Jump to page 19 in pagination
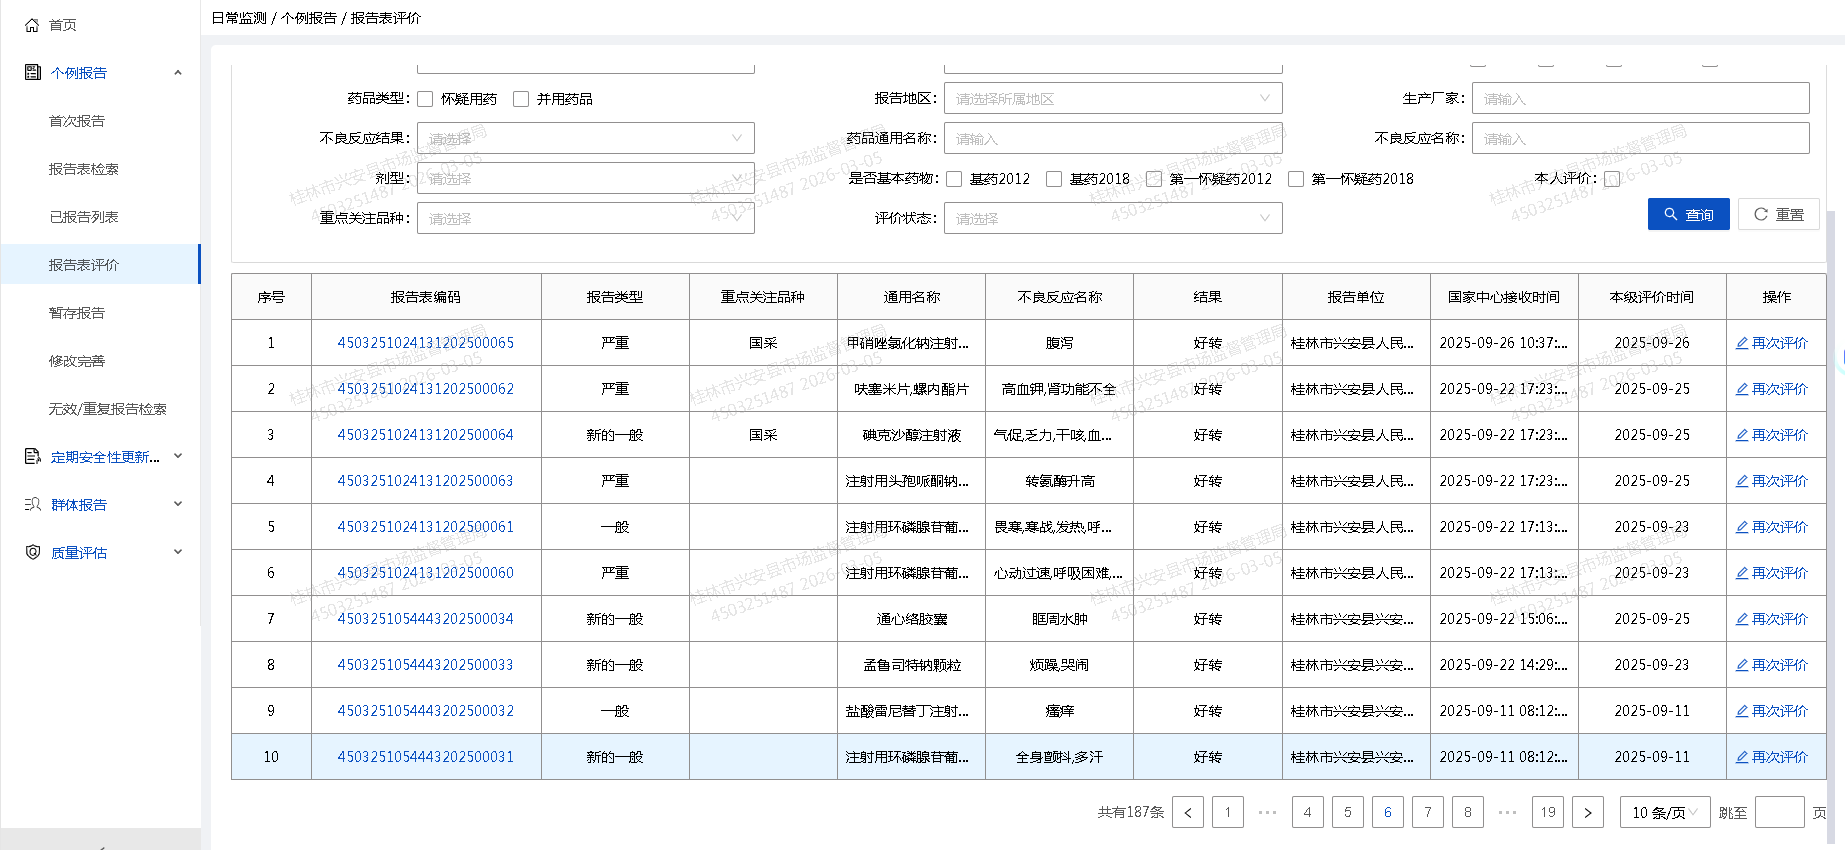Screen dimensions: 1845x850 coord(1547,812)
